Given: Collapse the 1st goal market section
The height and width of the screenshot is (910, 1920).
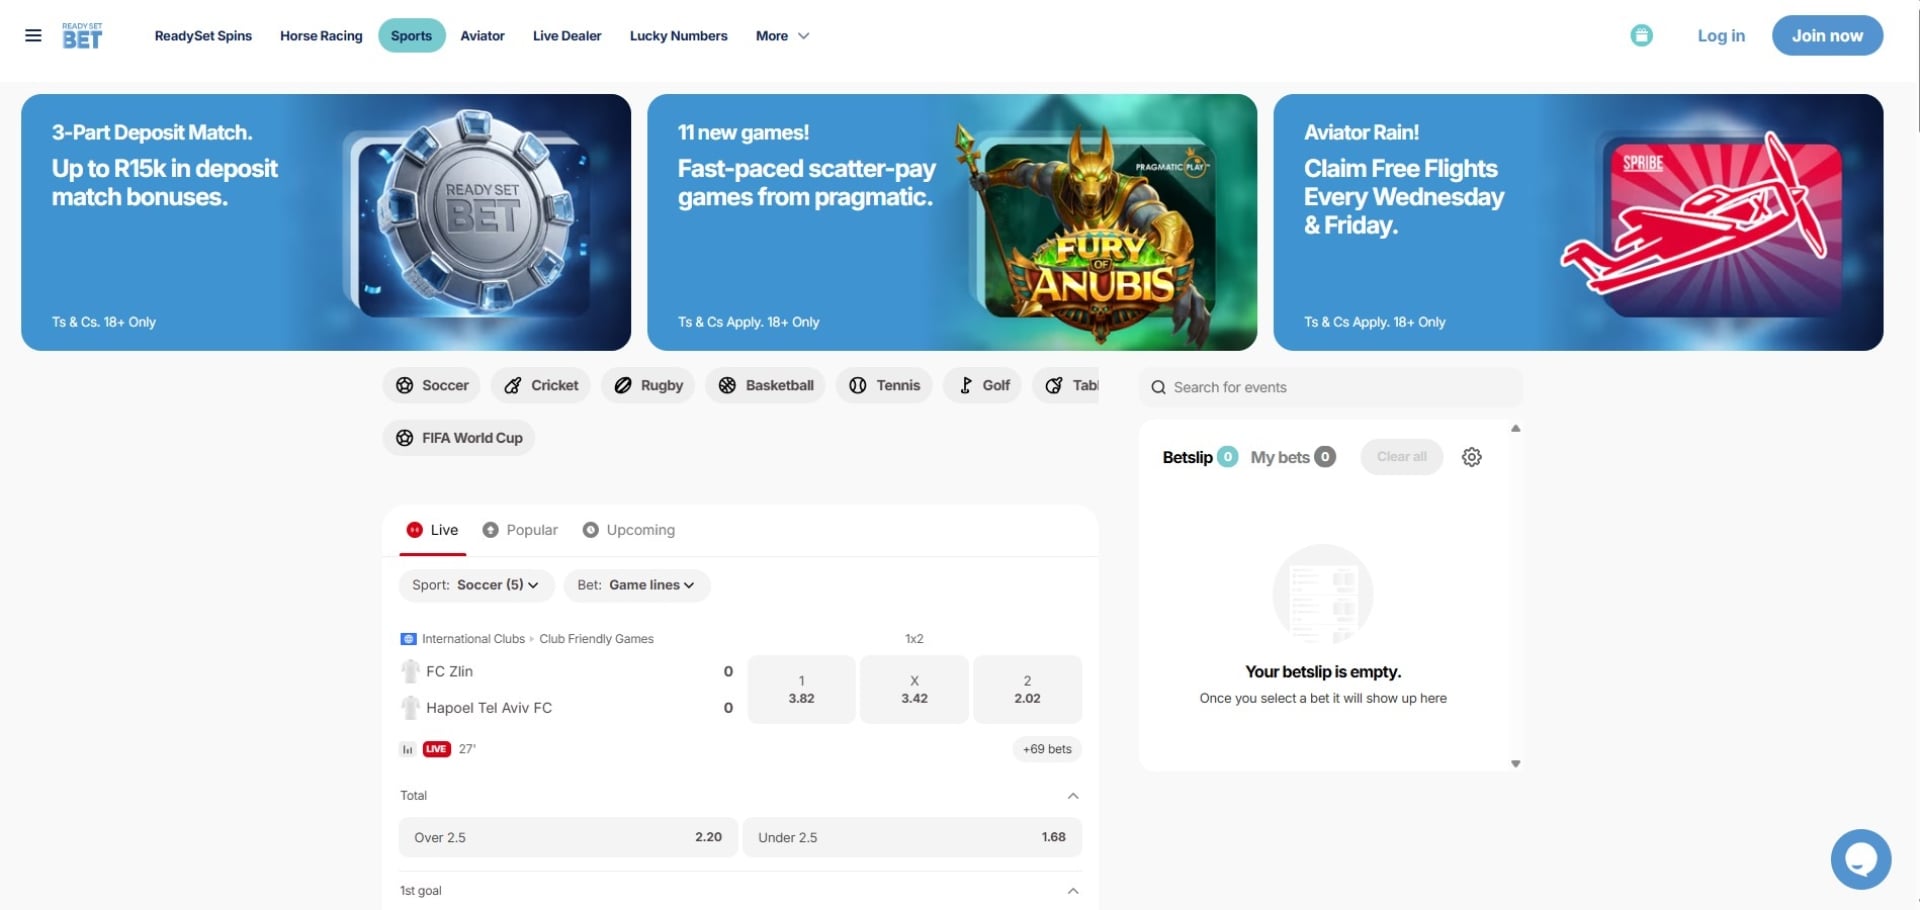Looking at the screenshot, I should pos(1073,891).
